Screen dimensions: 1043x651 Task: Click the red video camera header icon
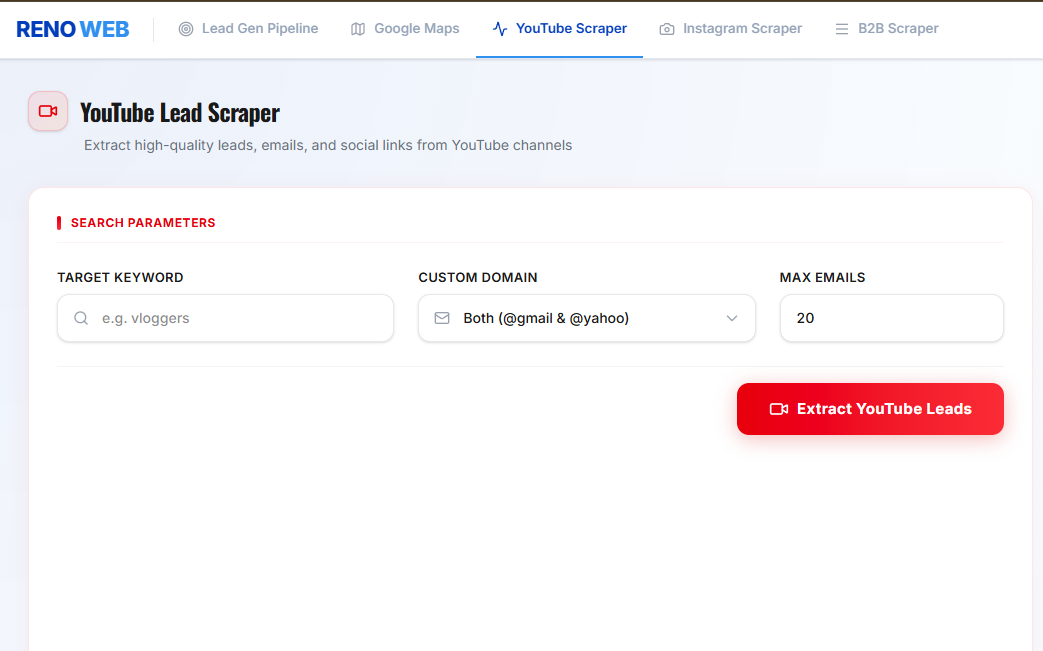tap(48, 111)
